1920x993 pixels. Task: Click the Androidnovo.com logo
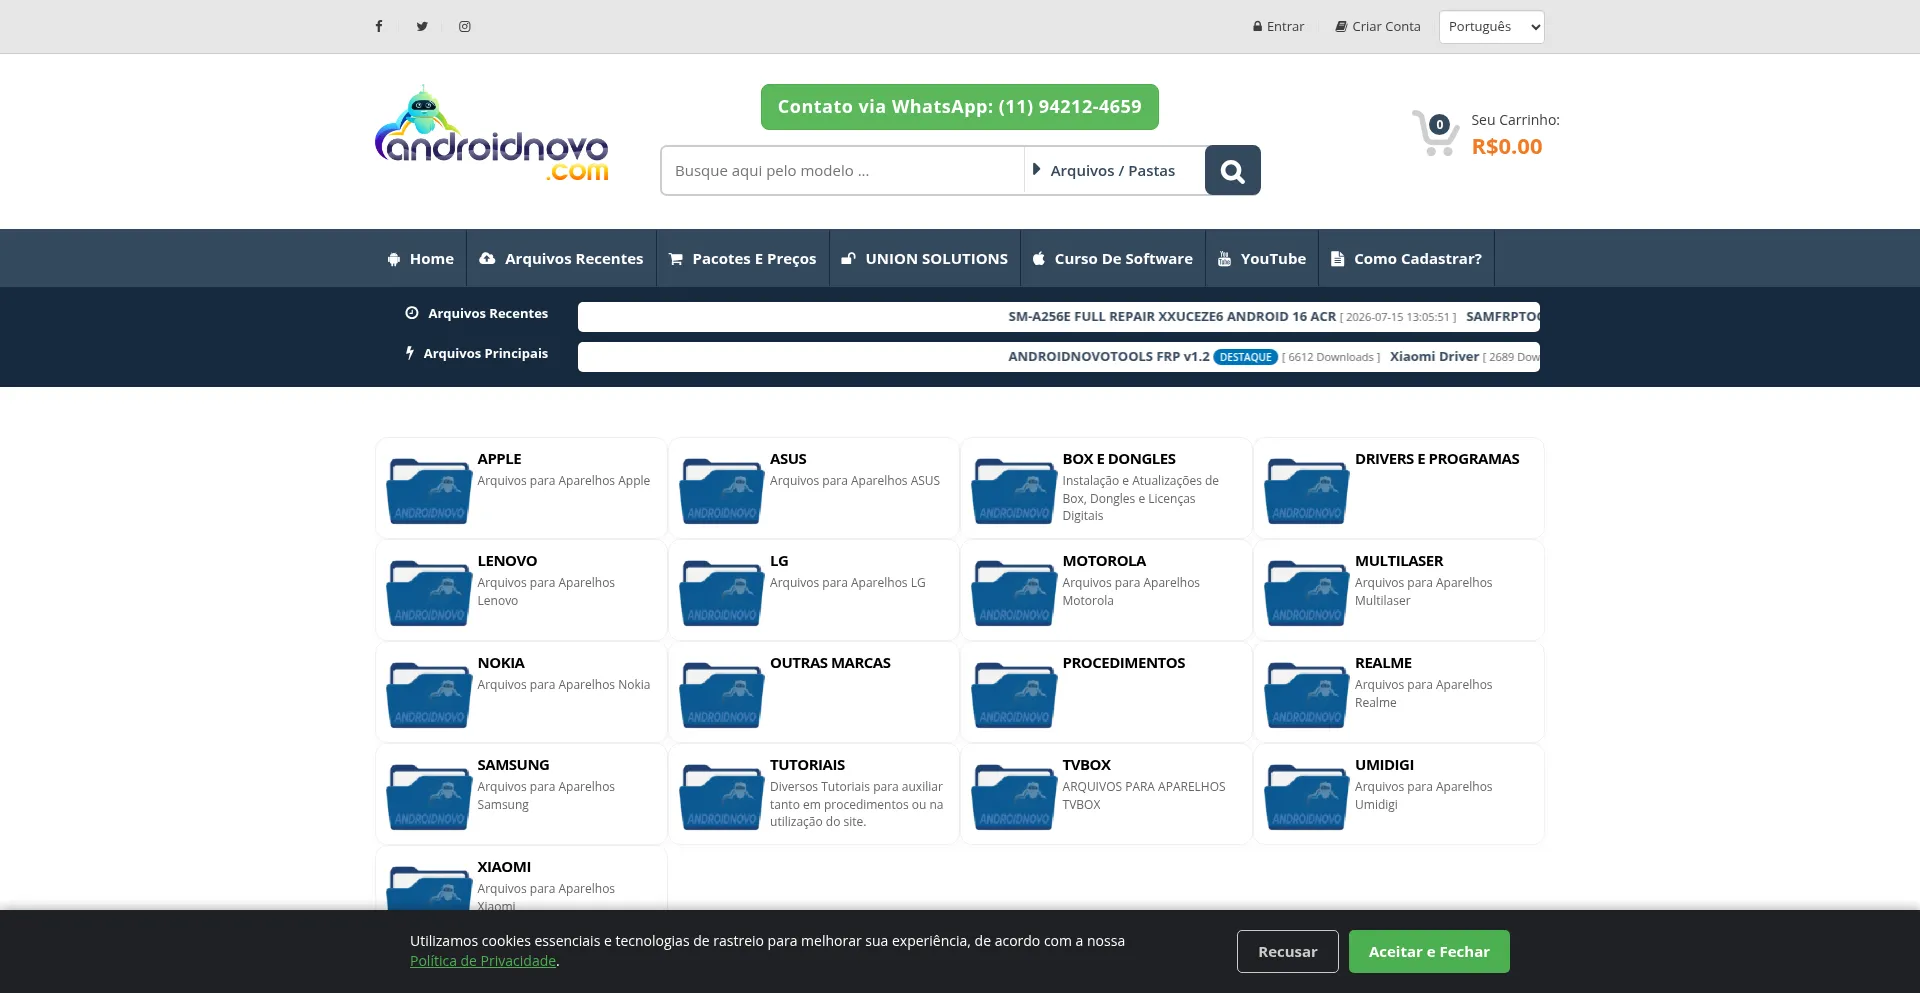492,134
